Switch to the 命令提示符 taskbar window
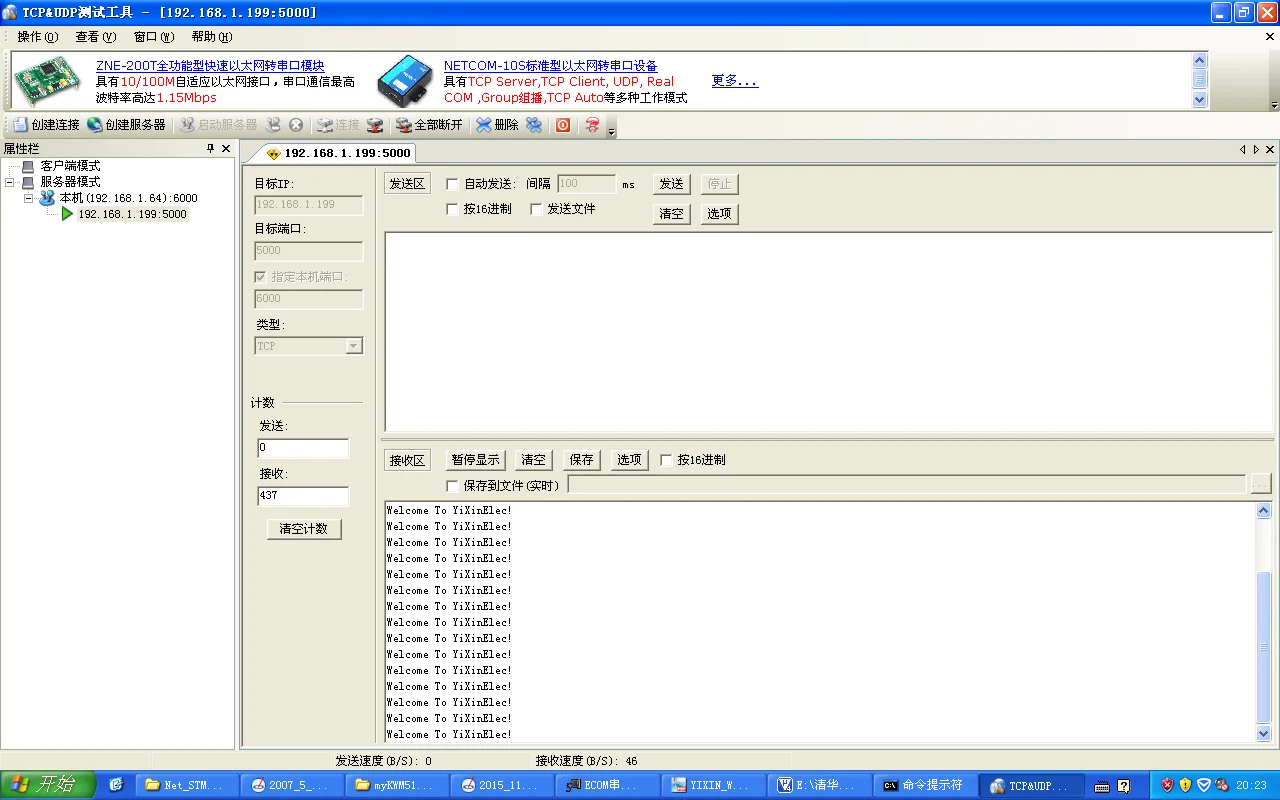 click(x=924, y=785)
